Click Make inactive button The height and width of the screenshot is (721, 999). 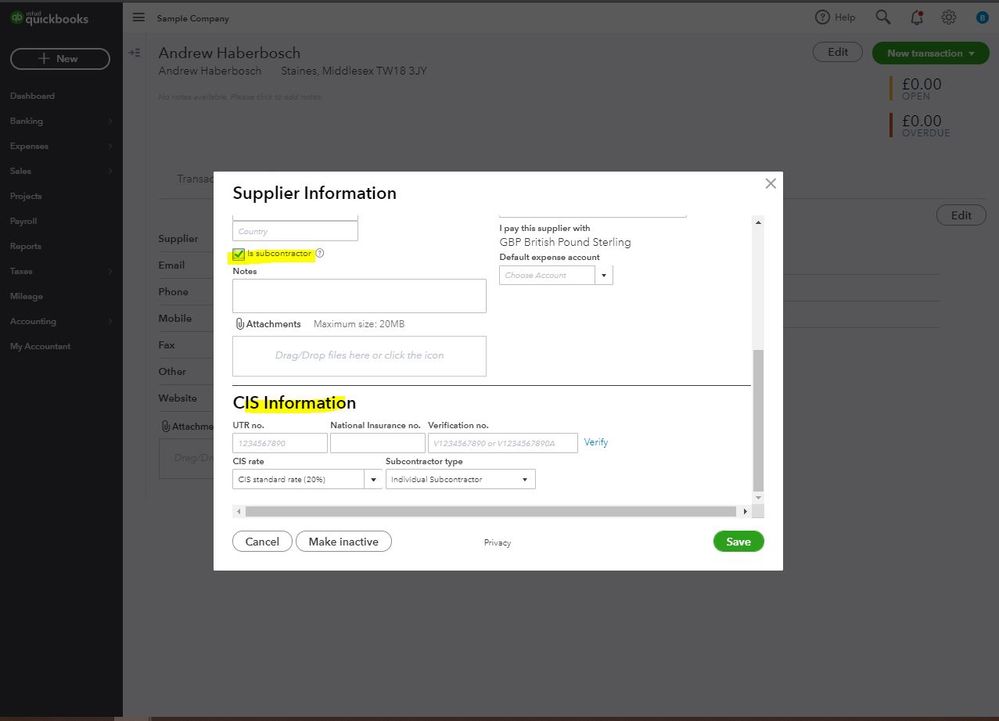(x=343, y=541)
